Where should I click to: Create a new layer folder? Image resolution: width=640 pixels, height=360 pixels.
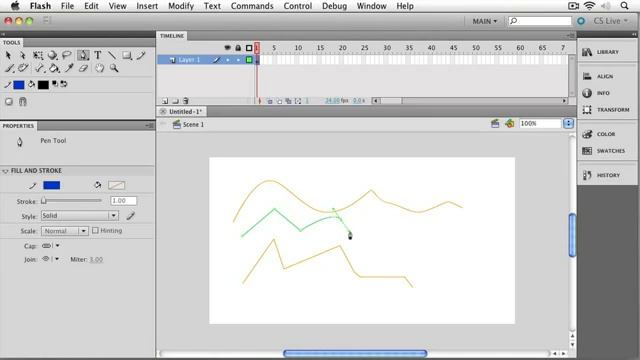pyautogui.click(x=175, y=101)
